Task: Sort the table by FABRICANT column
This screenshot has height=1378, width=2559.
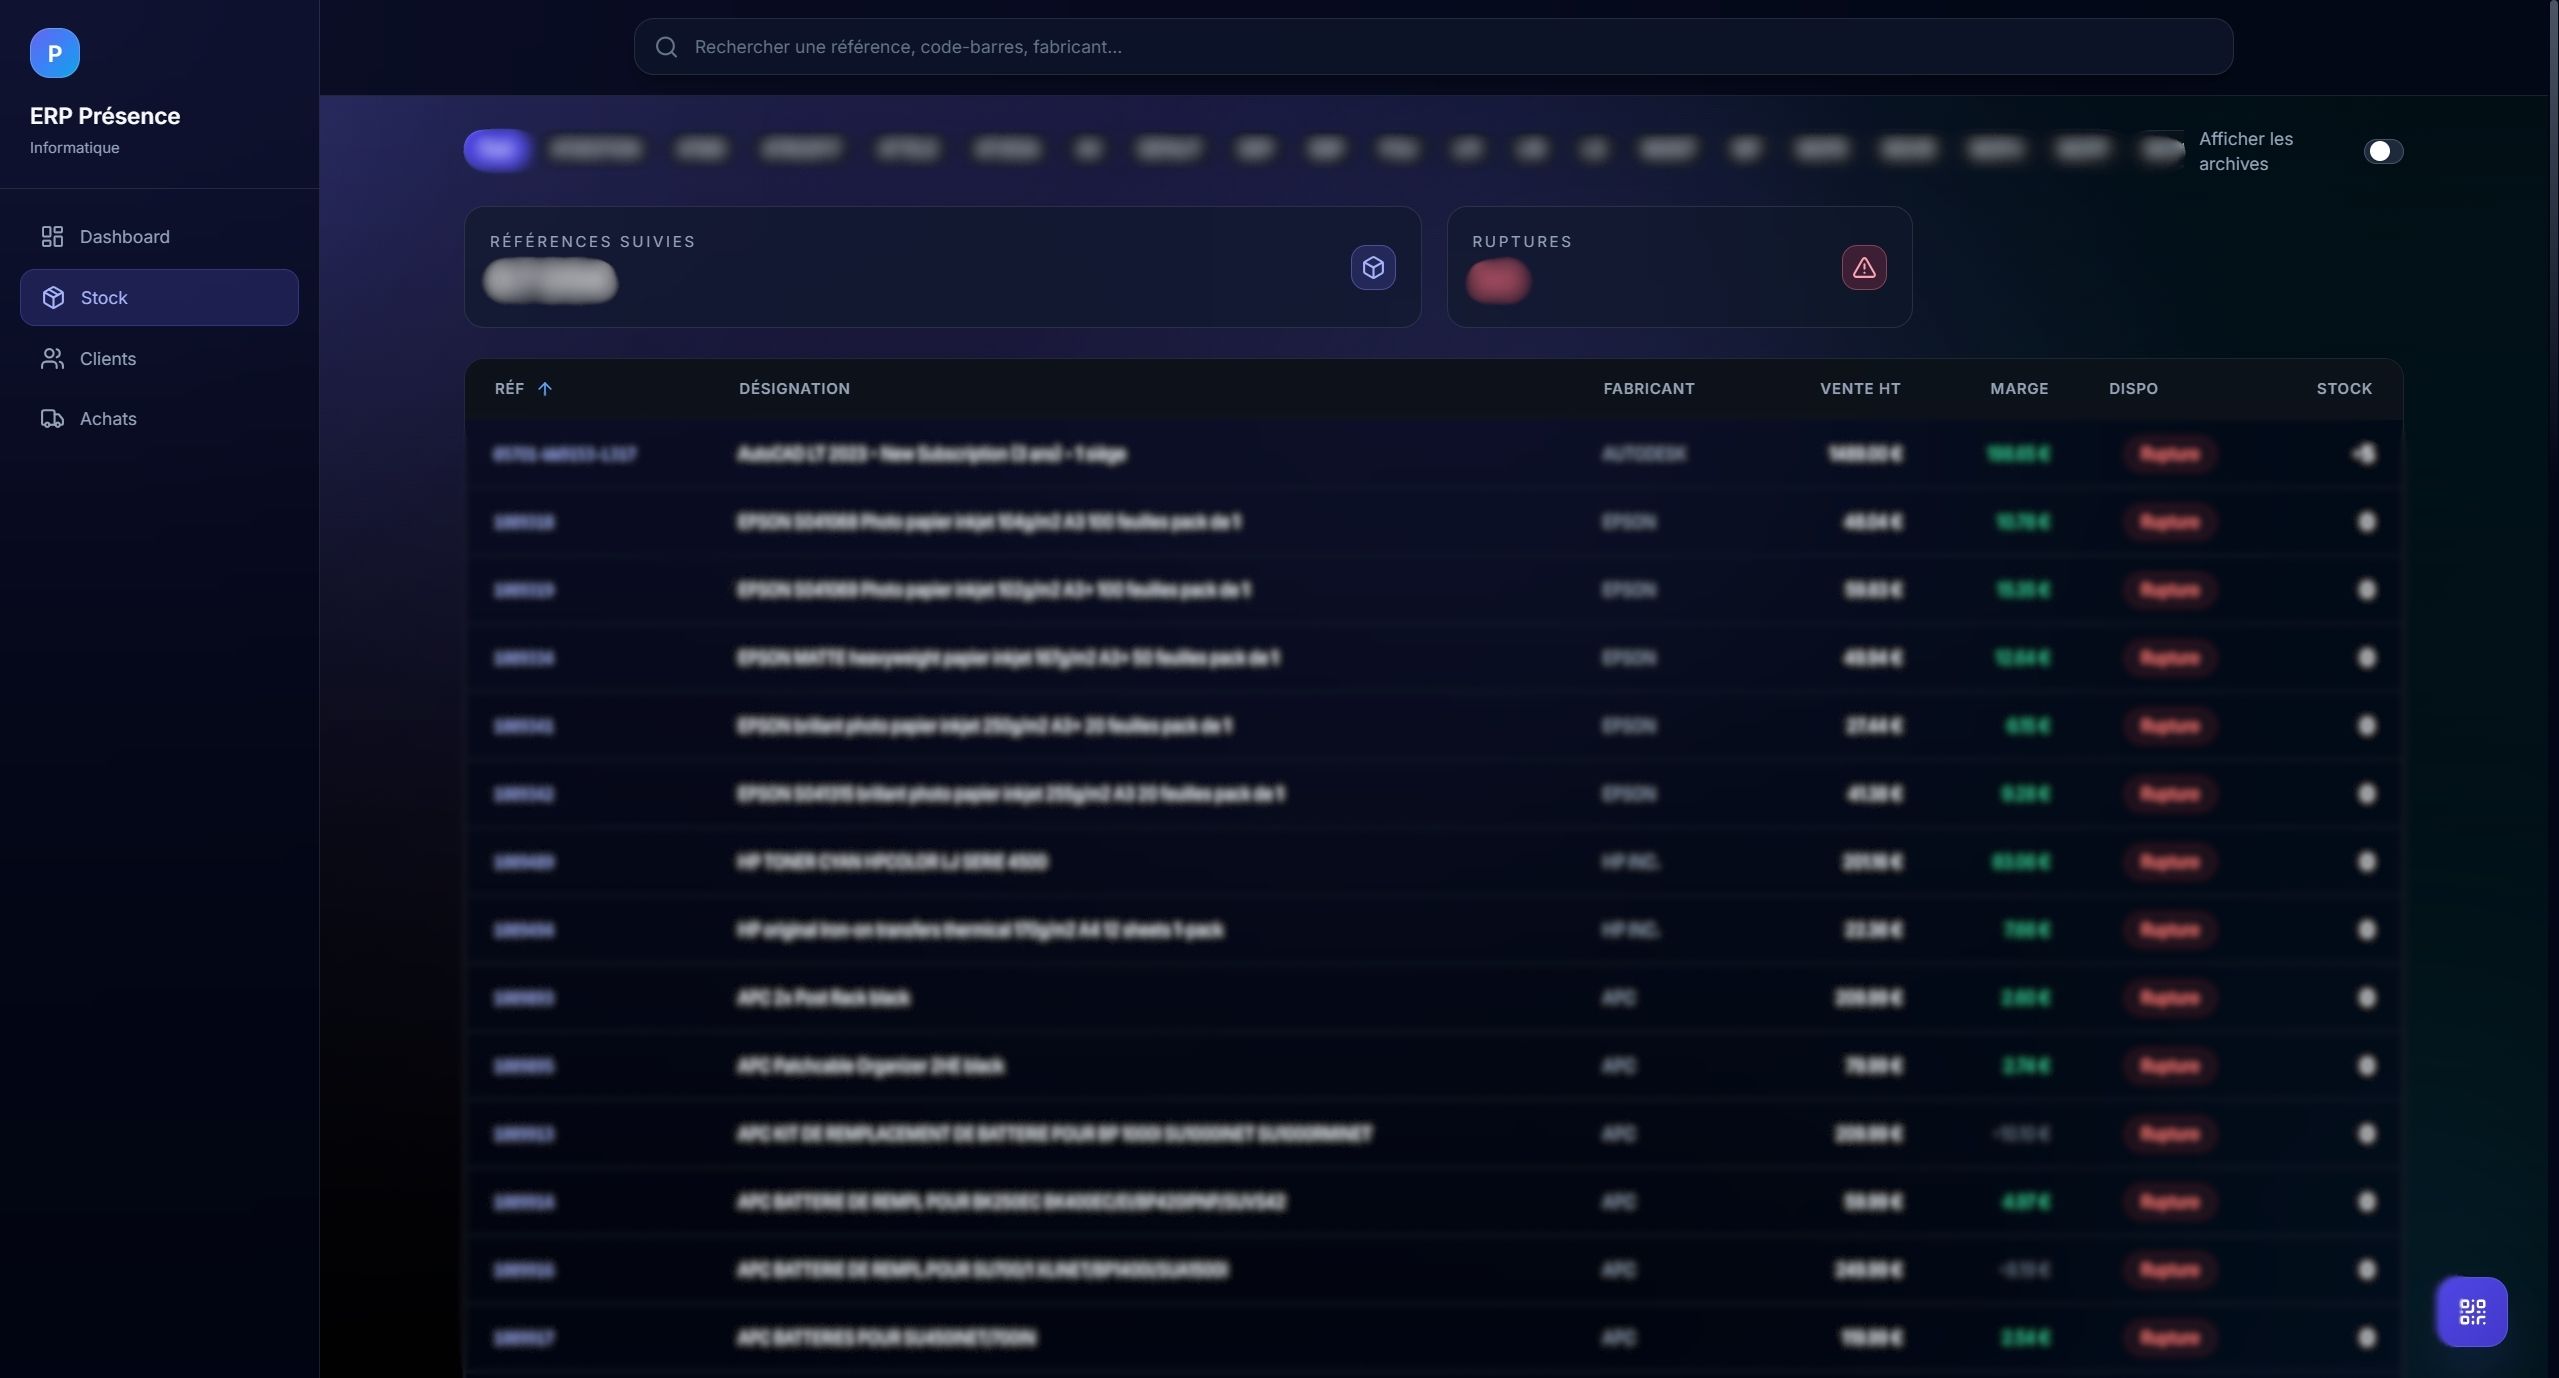Action: tap(1649, 389)
